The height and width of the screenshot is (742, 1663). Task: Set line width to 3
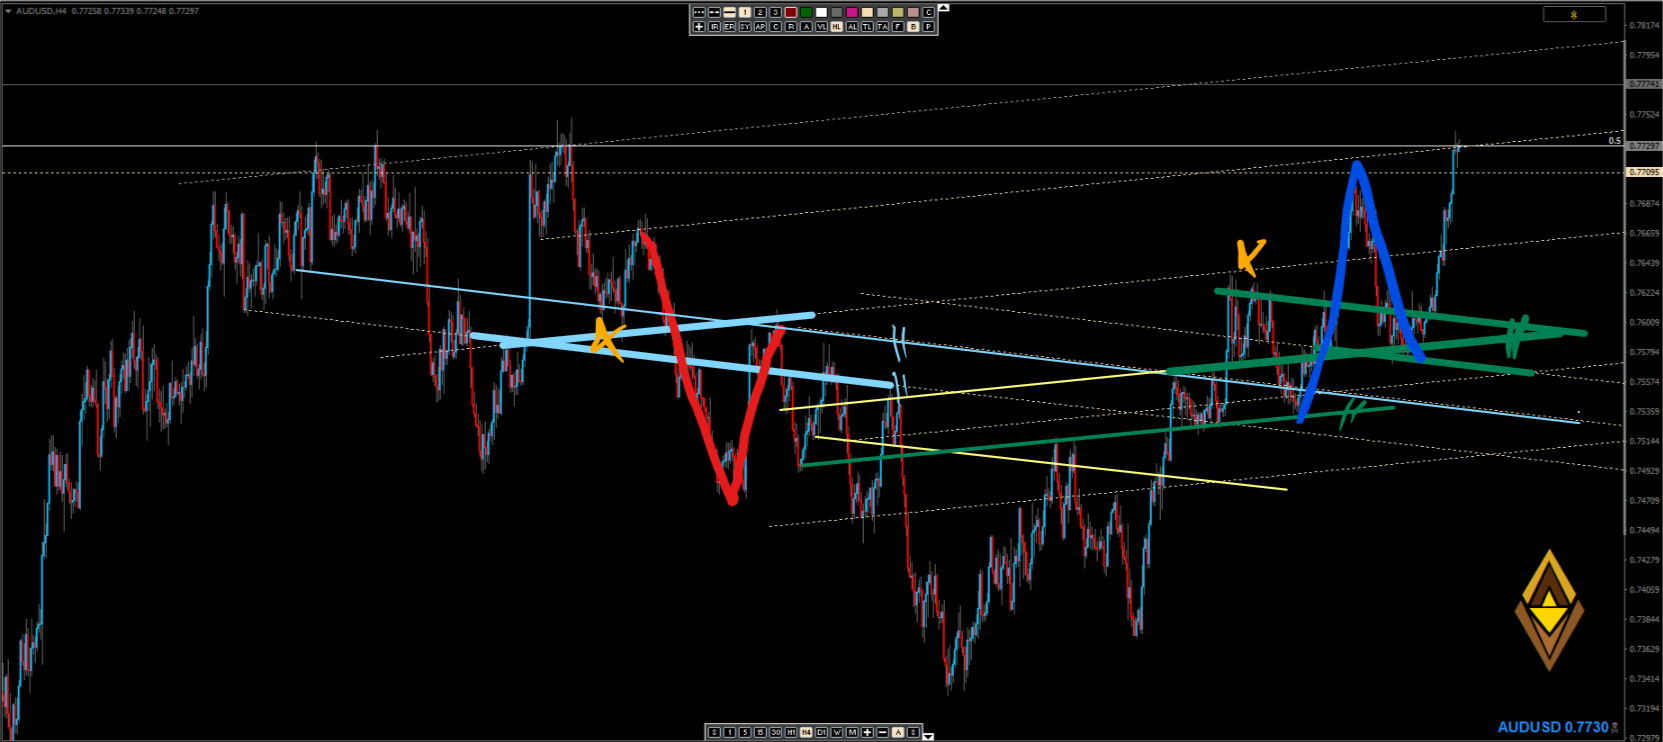pos(775,12)
